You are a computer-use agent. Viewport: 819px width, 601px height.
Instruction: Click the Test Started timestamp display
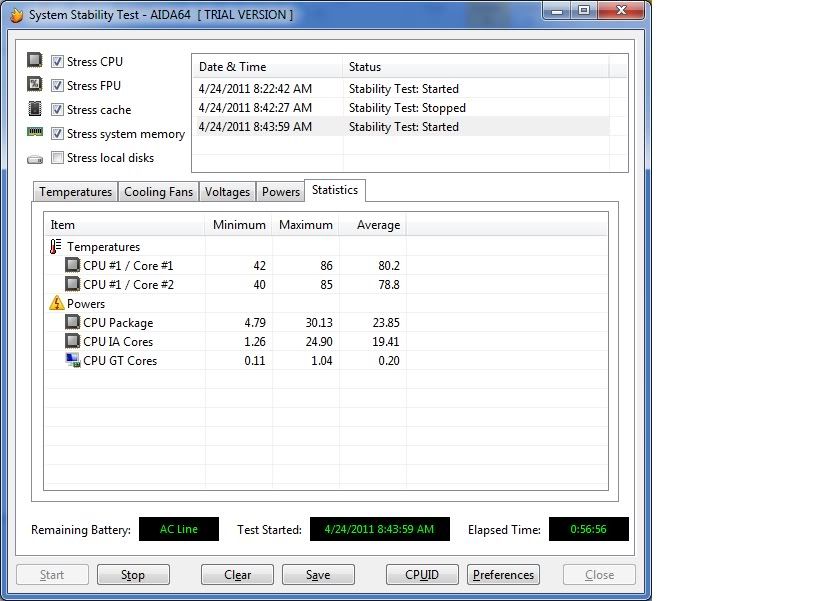(380, 529)
